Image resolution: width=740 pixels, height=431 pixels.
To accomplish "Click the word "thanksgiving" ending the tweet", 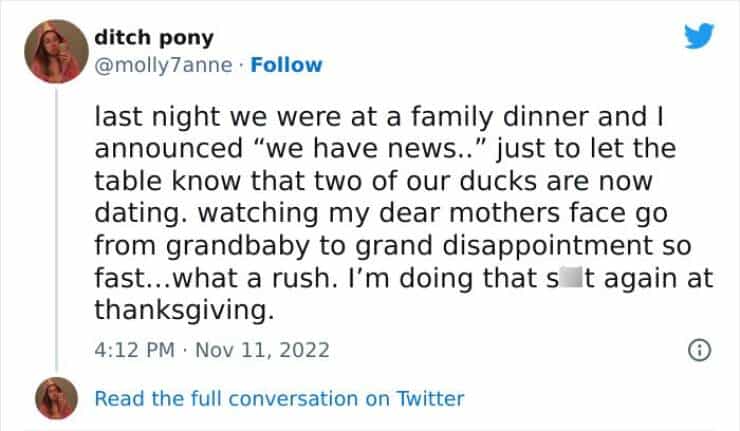I will 181,310.
